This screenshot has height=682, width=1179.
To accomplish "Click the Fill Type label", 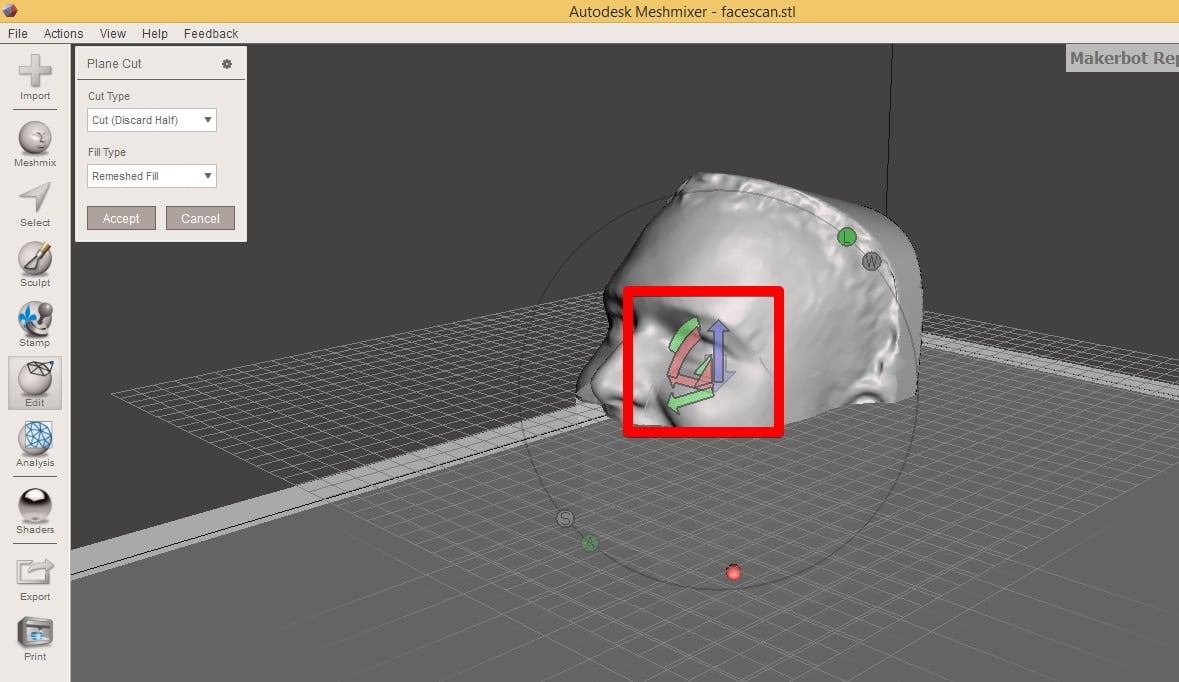I will pyautogui.click(x=107, y=152).
